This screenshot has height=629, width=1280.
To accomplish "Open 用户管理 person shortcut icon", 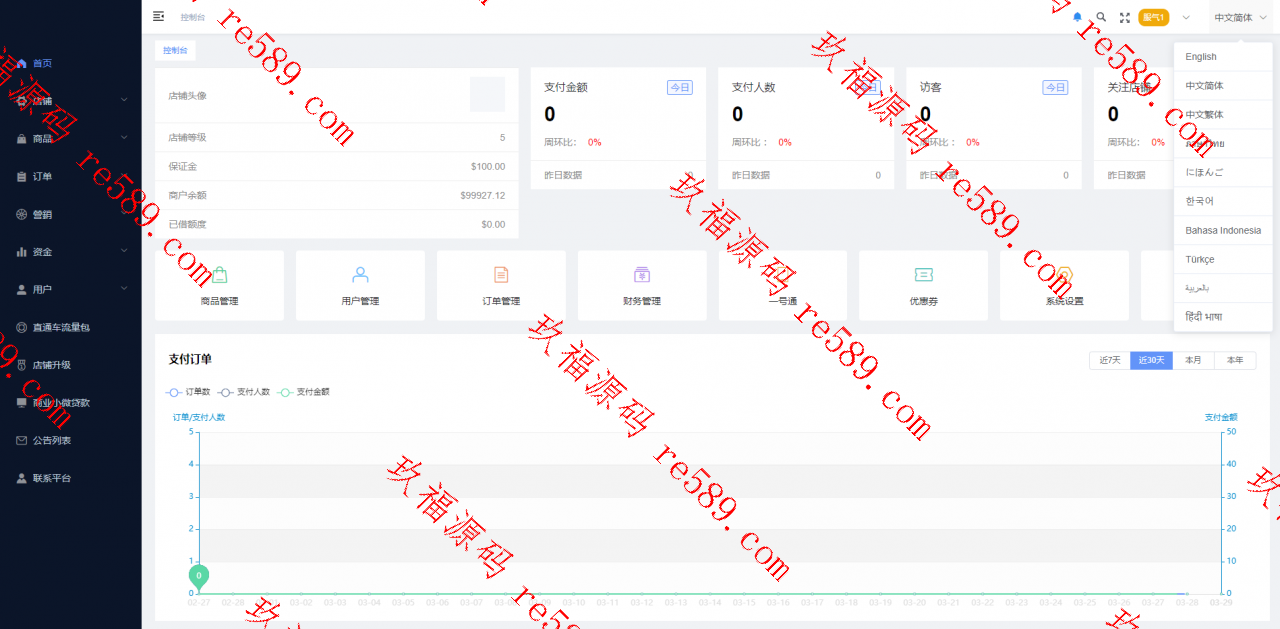I will pyautogui.click(x=360, y=275).
